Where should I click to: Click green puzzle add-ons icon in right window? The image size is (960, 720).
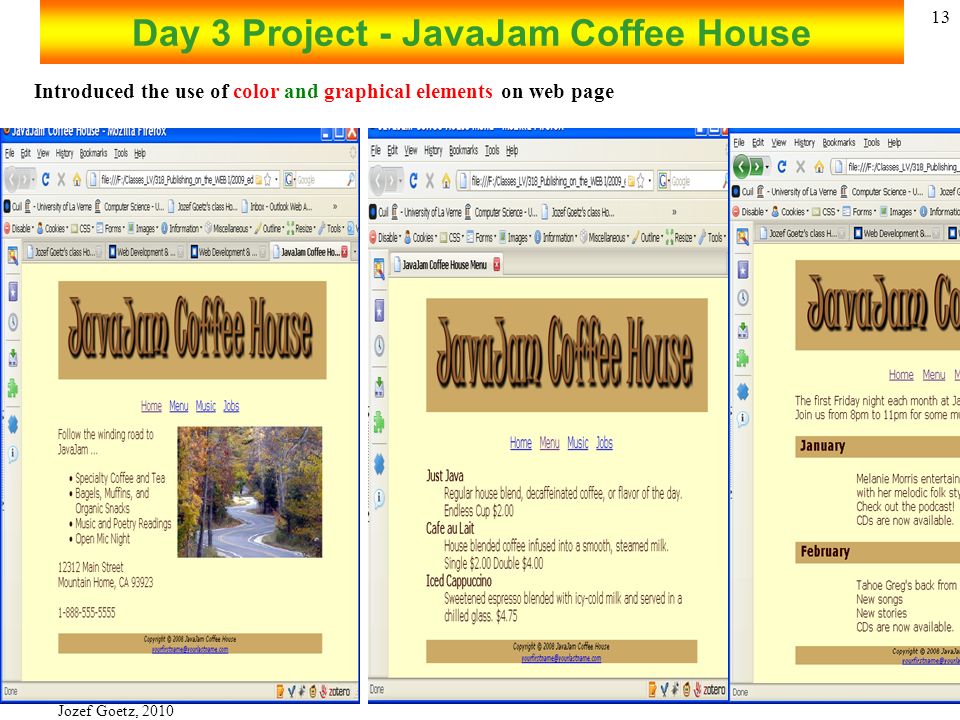(x=742, y=358)
